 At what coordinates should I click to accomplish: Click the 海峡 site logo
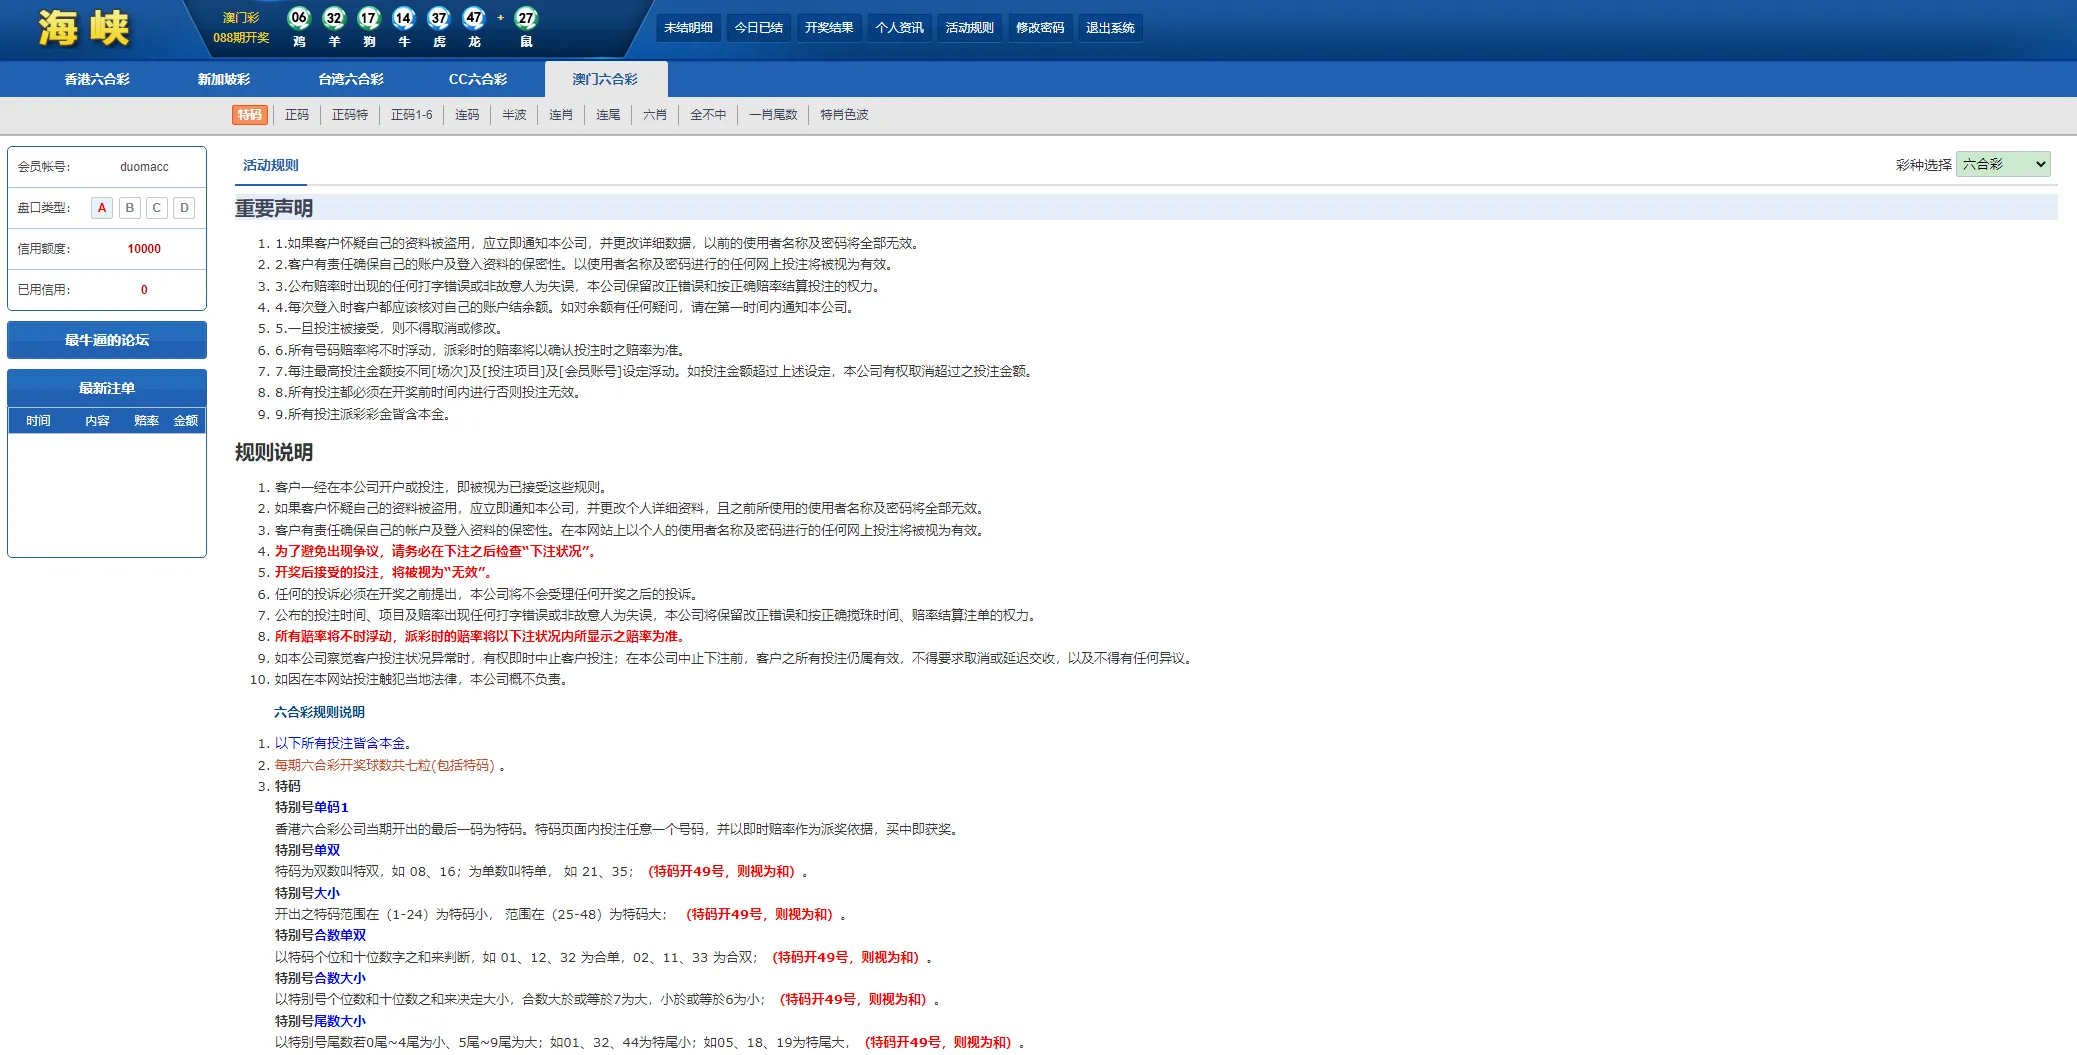click(x=83, y=29)
